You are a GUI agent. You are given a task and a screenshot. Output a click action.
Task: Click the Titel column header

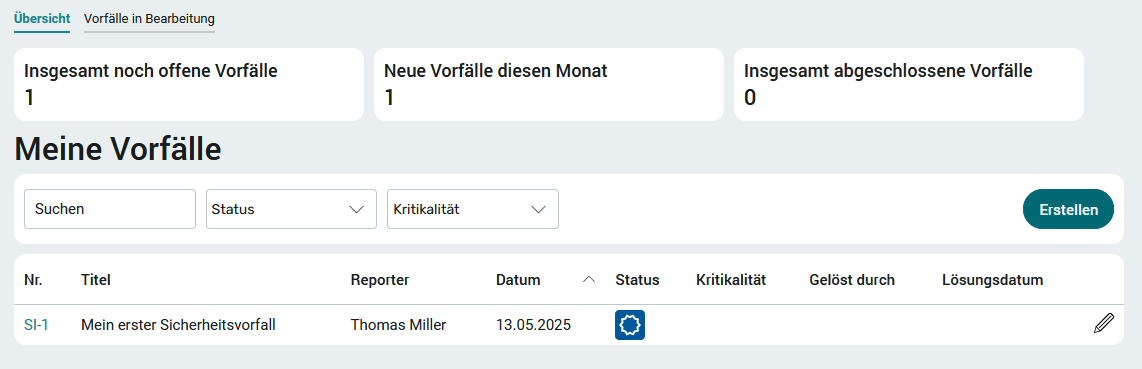(95, 280)
